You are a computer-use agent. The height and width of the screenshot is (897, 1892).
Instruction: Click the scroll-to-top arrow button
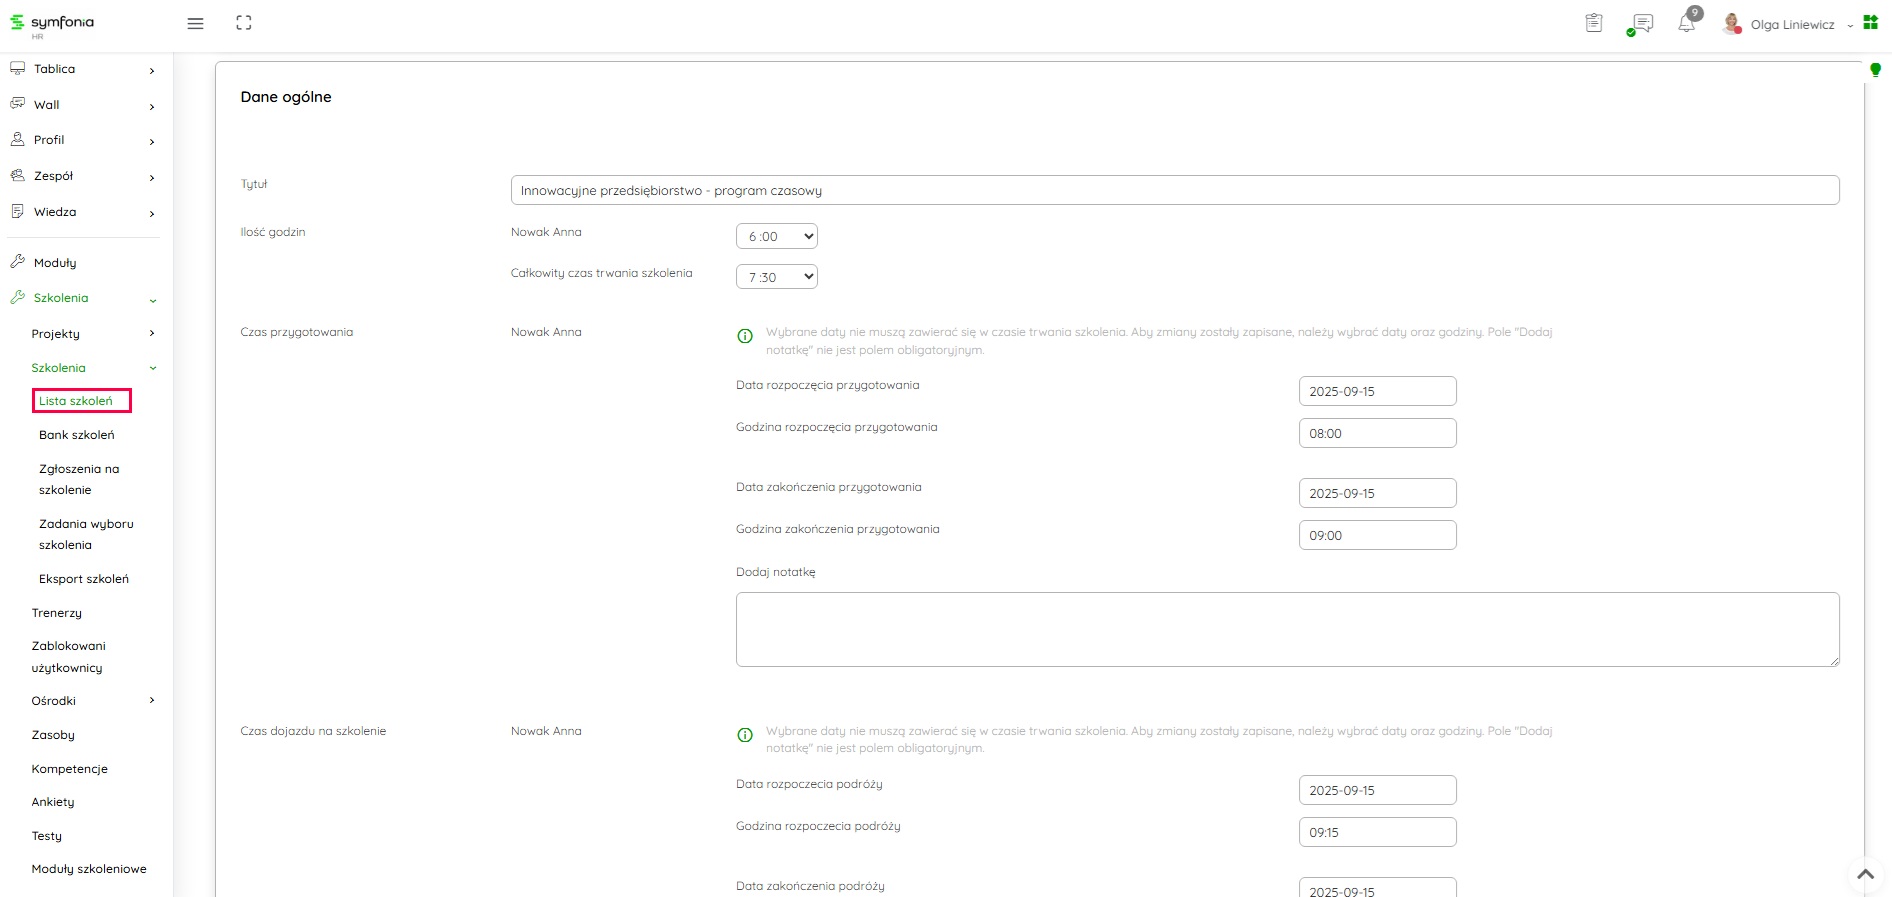click(x=1865, y=874)
